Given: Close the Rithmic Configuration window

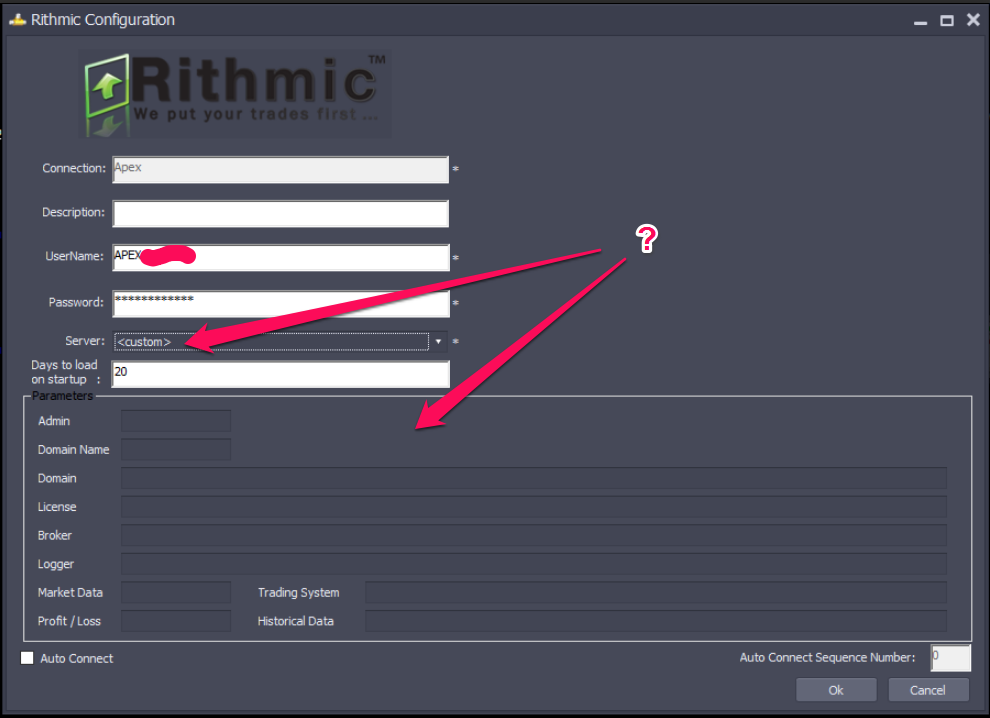Looking at the screenshot, I should pos(973,20).
